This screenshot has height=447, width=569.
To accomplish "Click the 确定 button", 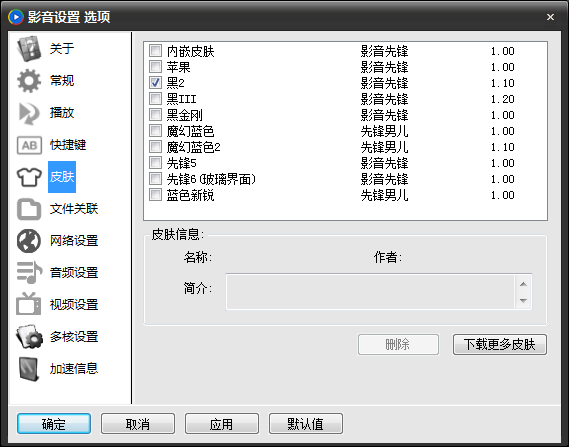I will 54,423.
